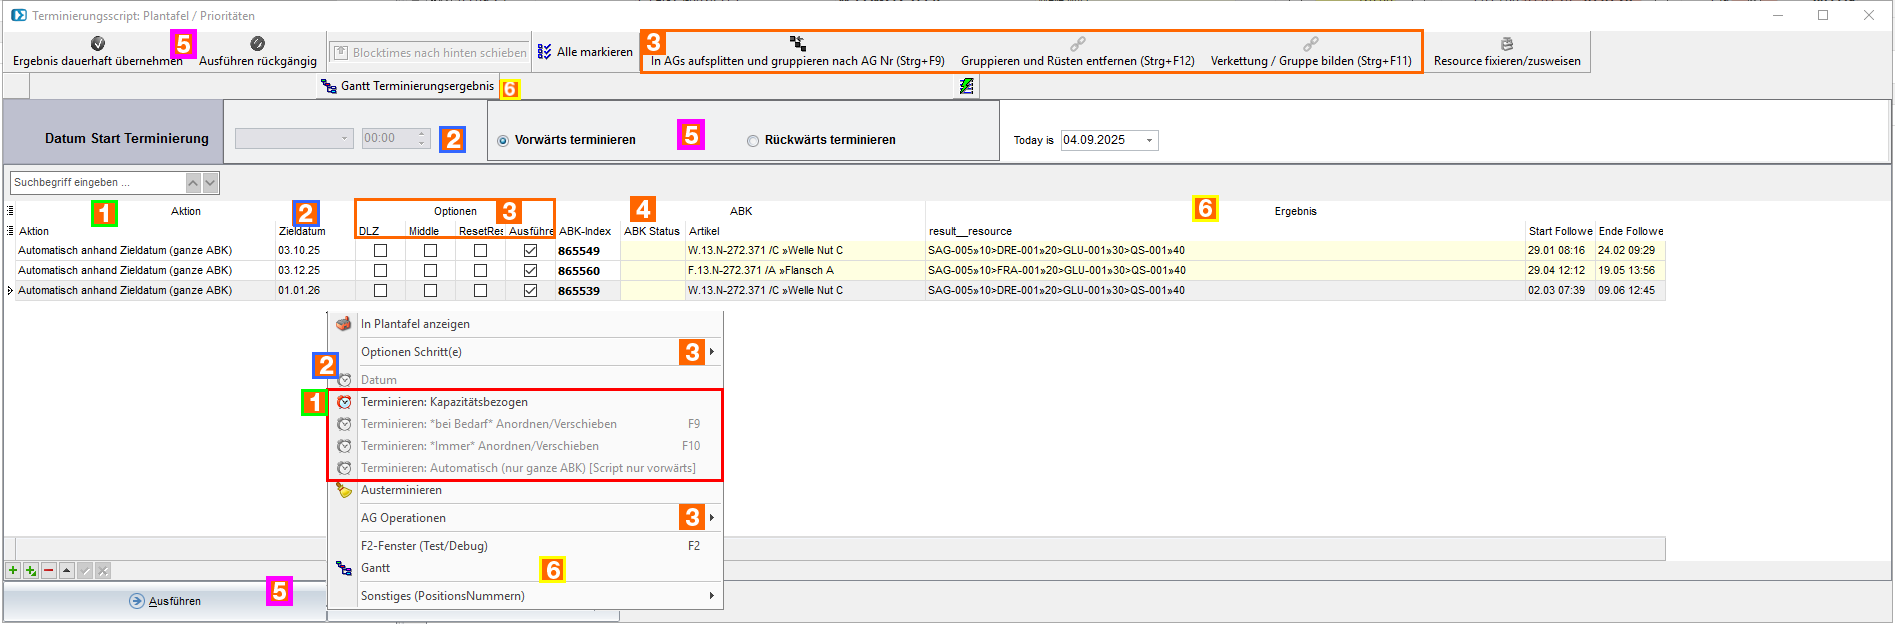
Task: Click the first green plus add-row icon
Action: (13, 570)
